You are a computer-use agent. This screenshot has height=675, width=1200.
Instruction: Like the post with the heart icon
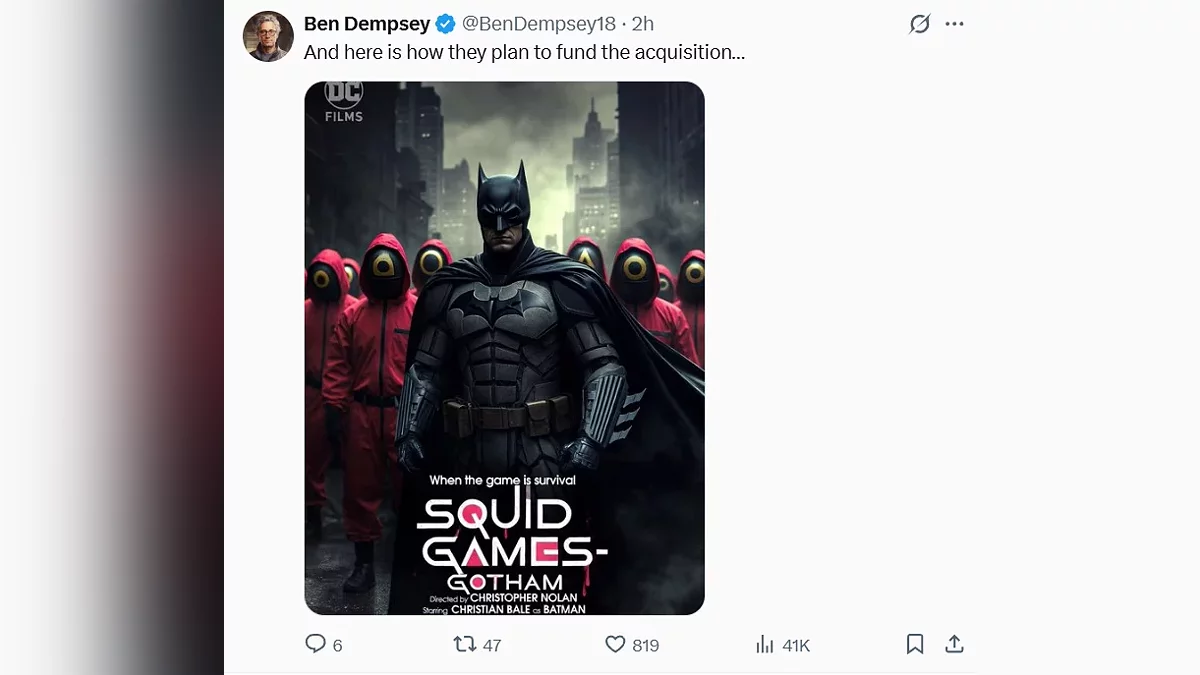coord(615,644)
